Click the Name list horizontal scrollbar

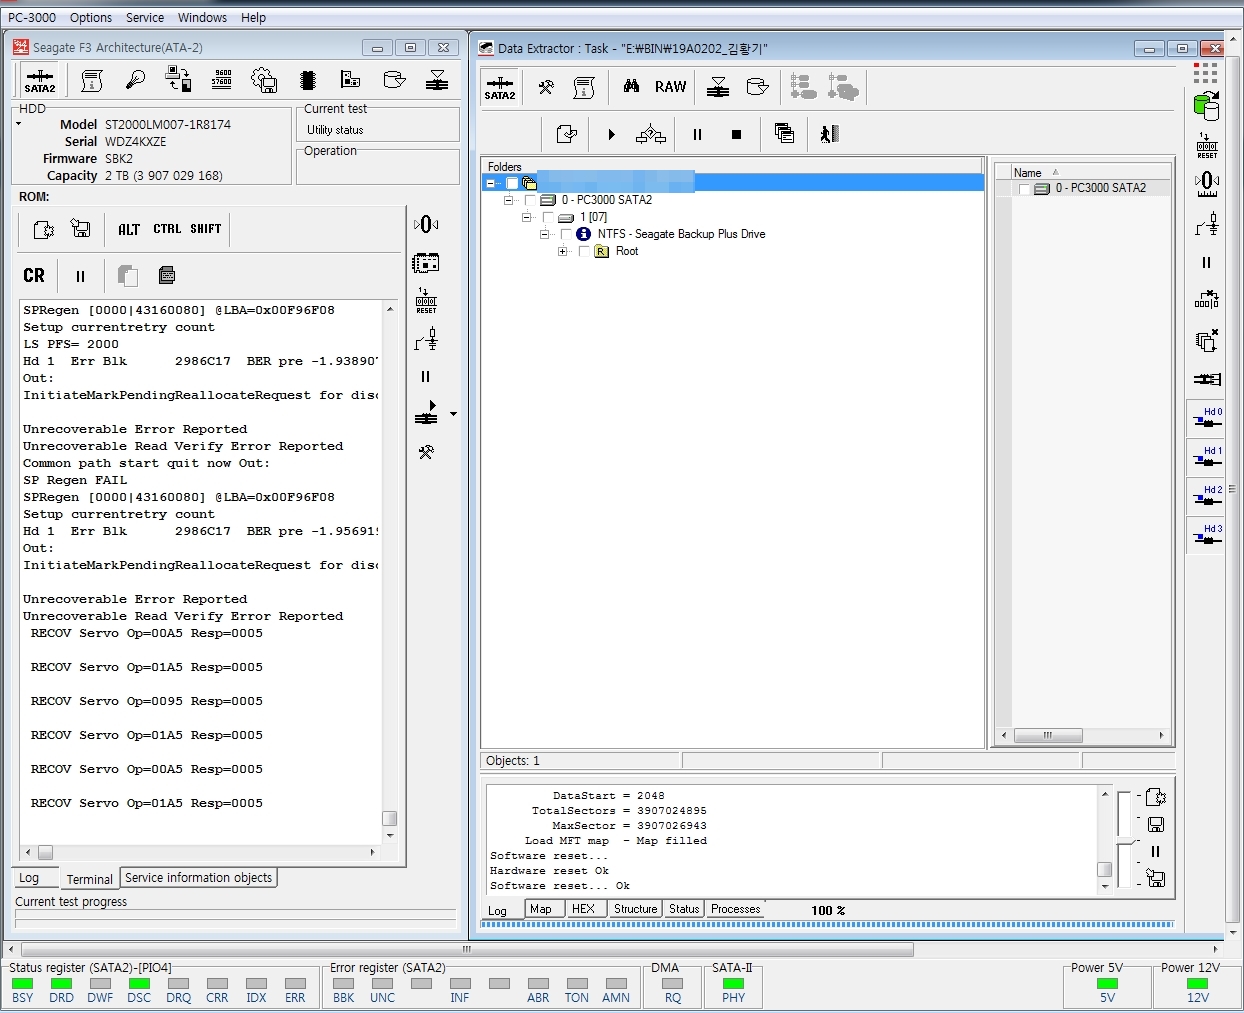pyautogui.click(x=1084, y=735)
